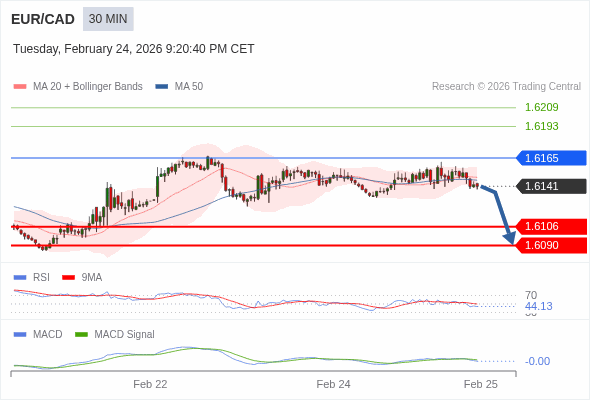590x400 pixels.
Task: Click the MA 20 + Bollinger Bands legend label
Action: (88, 87)
